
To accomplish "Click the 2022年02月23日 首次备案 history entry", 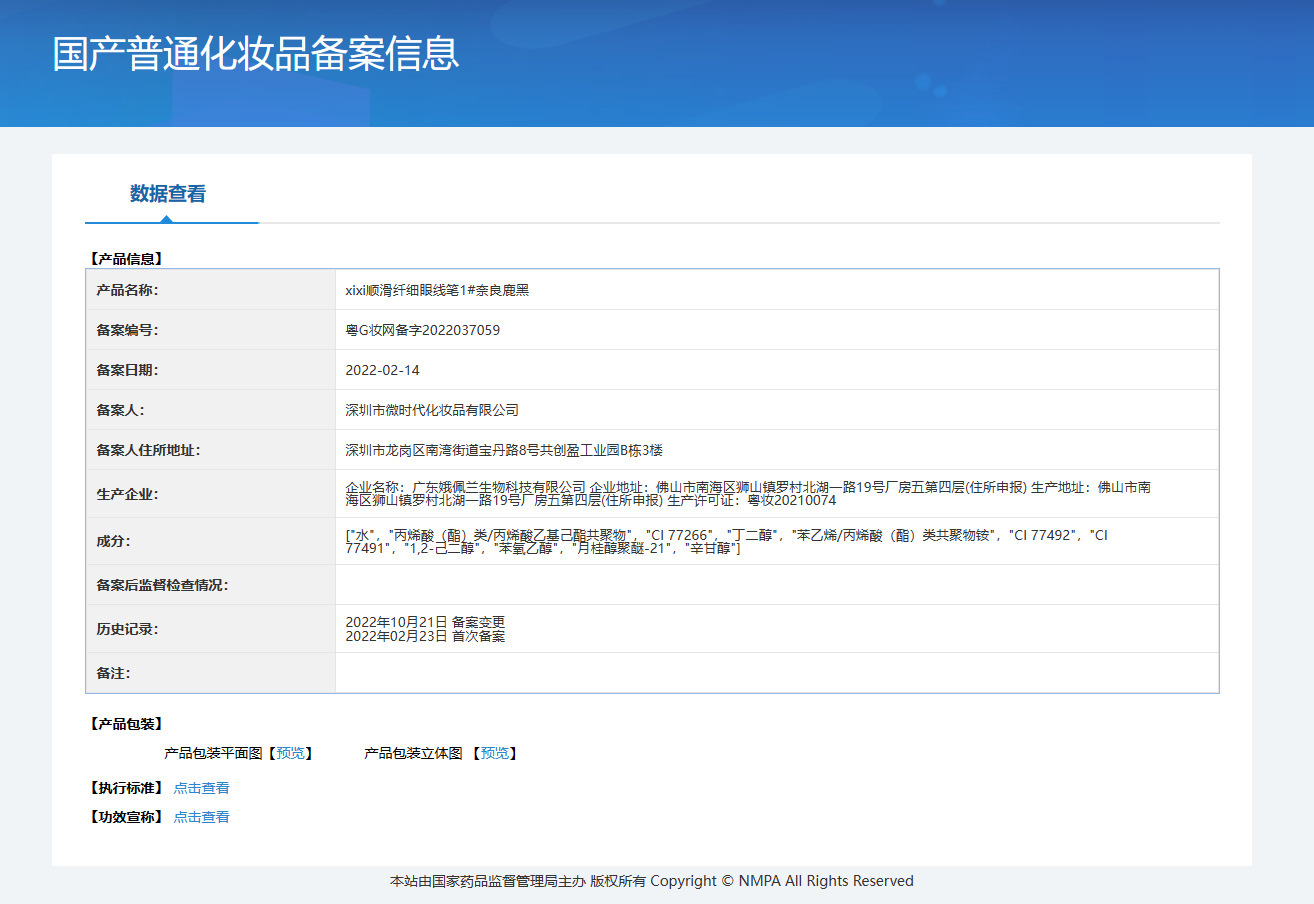I will coord(425,636).
